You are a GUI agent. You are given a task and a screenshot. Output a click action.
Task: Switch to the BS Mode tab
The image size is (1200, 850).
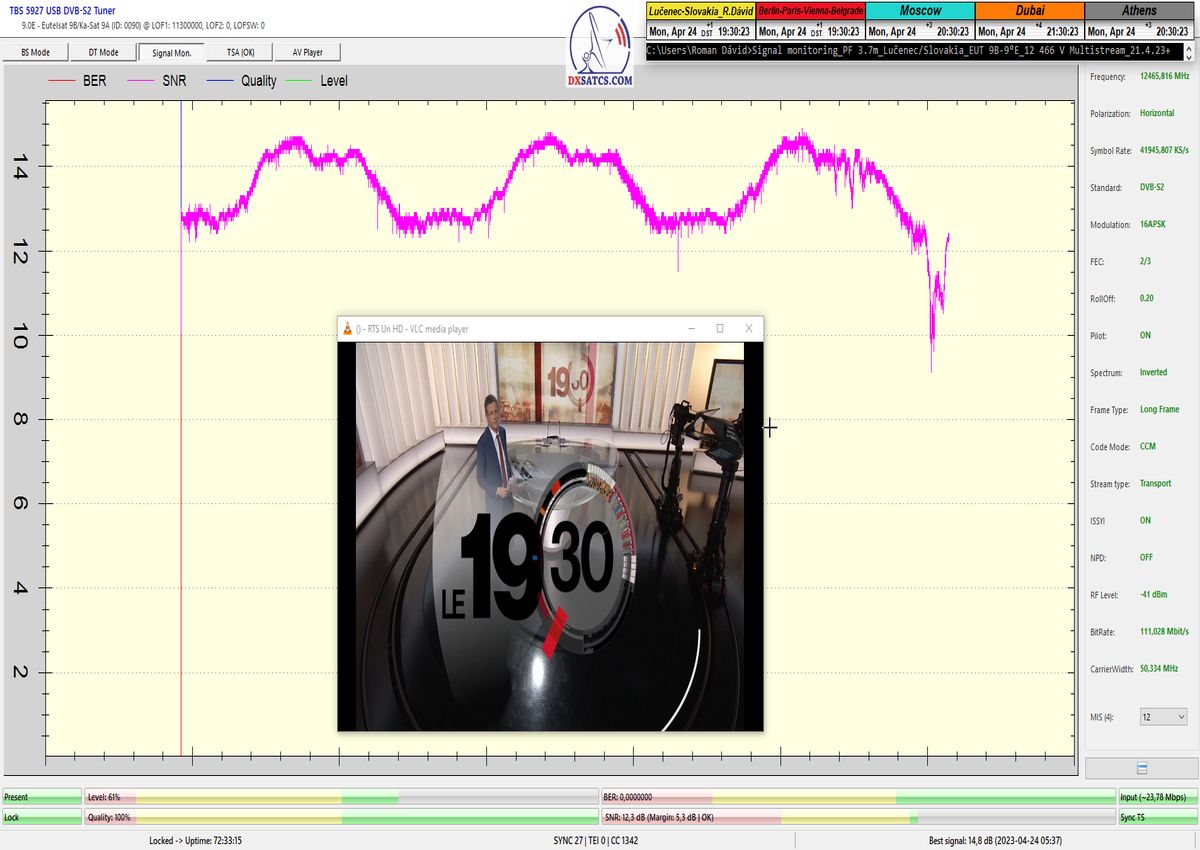[x=36, y=52]
